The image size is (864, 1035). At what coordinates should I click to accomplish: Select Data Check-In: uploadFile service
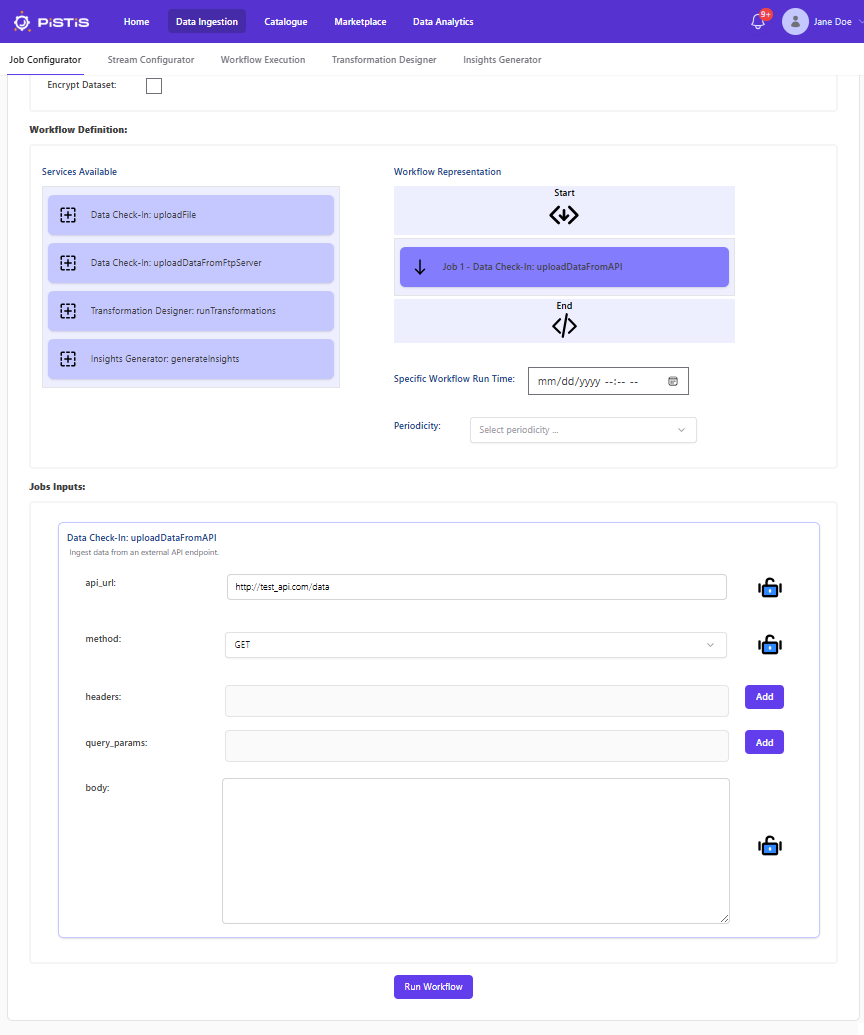tap(191, 215)
